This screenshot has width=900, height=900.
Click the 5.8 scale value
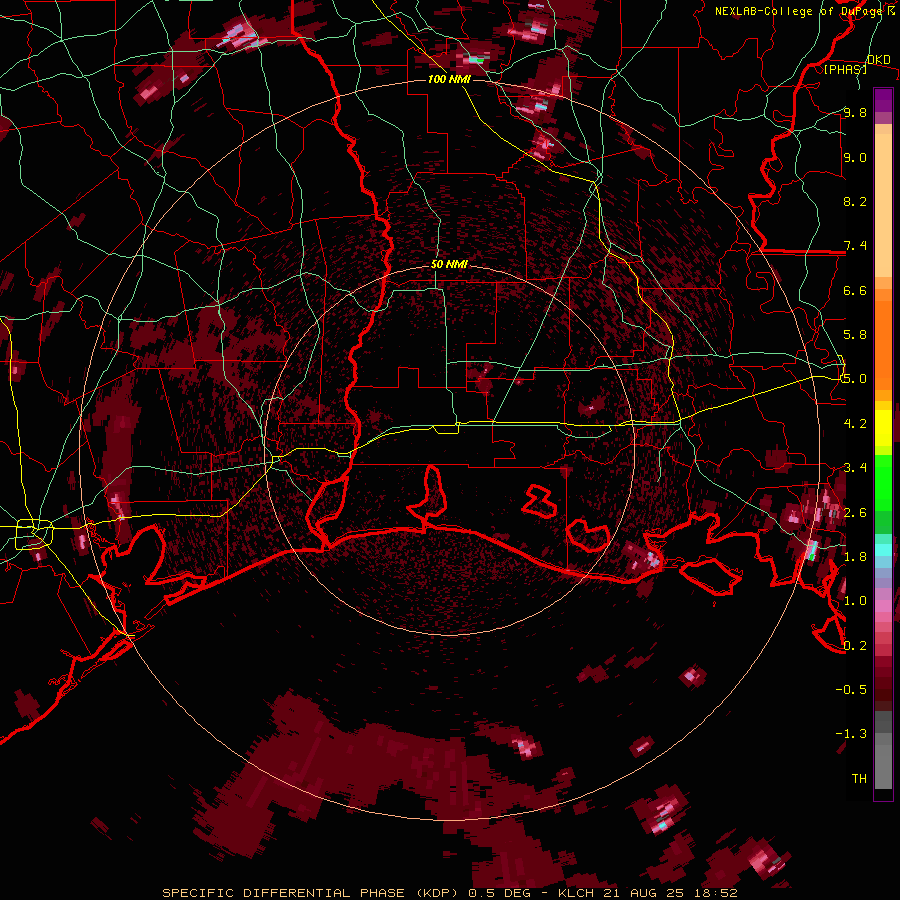tap(855, 335)
